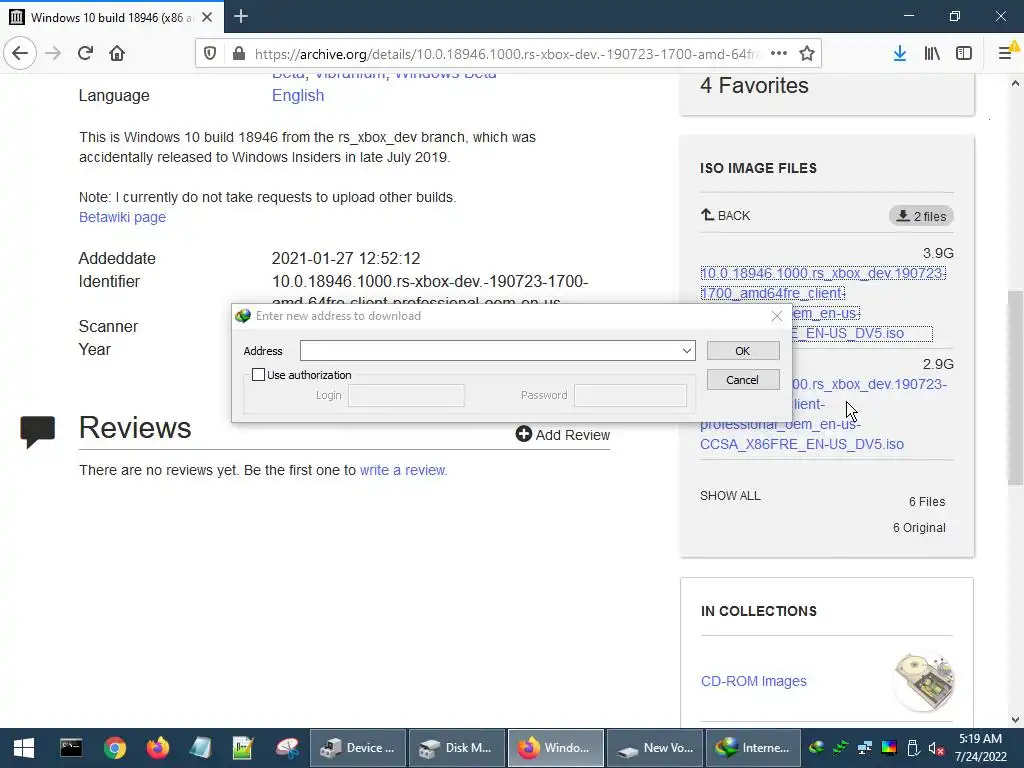1024x768 pixels.
Task: Open network tray icon
Action: 865,748
